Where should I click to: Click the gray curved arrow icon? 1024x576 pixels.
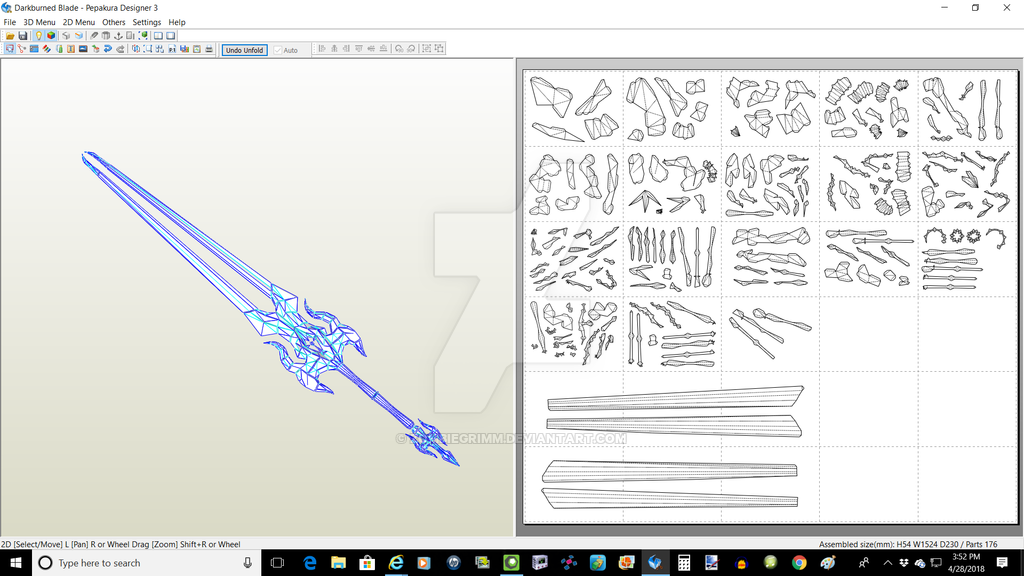(120, 49)
